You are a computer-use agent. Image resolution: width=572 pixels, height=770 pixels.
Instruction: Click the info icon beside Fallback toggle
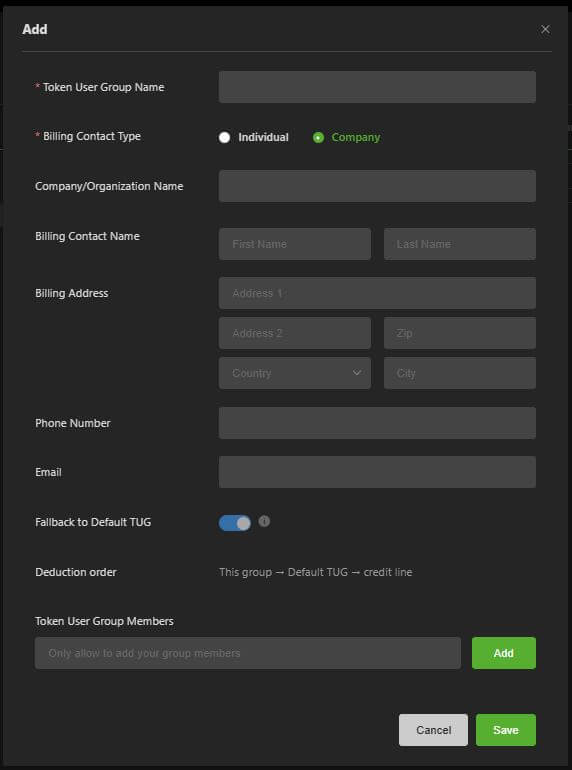[x=264, y=521]
